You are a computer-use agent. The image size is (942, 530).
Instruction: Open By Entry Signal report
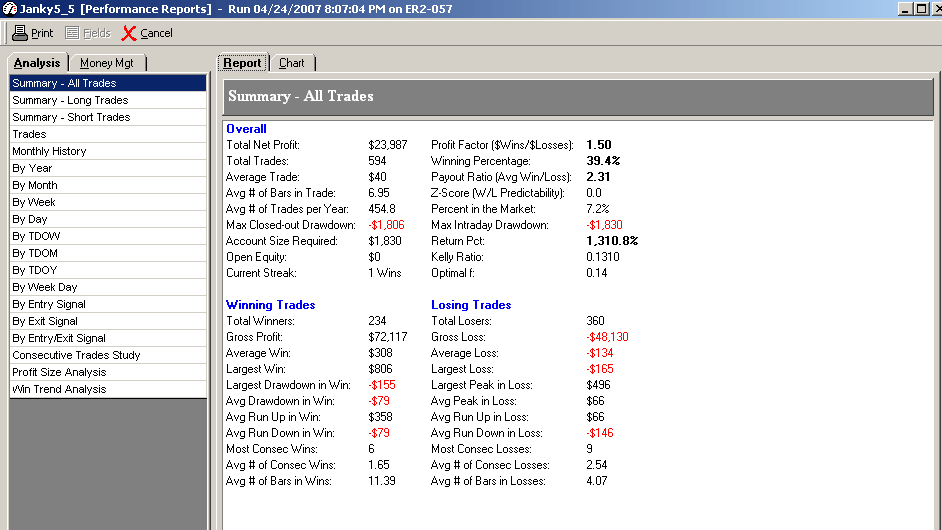[x=108, y=304]
